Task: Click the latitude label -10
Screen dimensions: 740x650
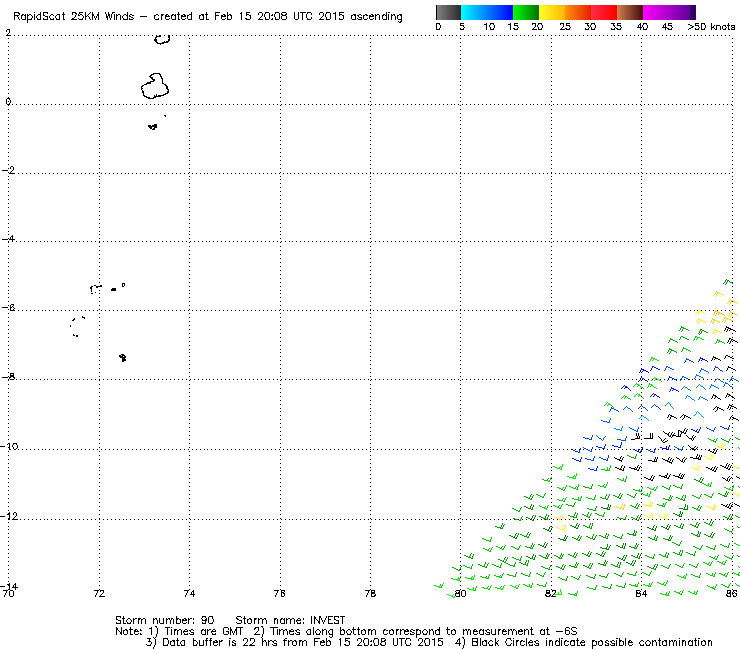Action: tap(9, 446)
